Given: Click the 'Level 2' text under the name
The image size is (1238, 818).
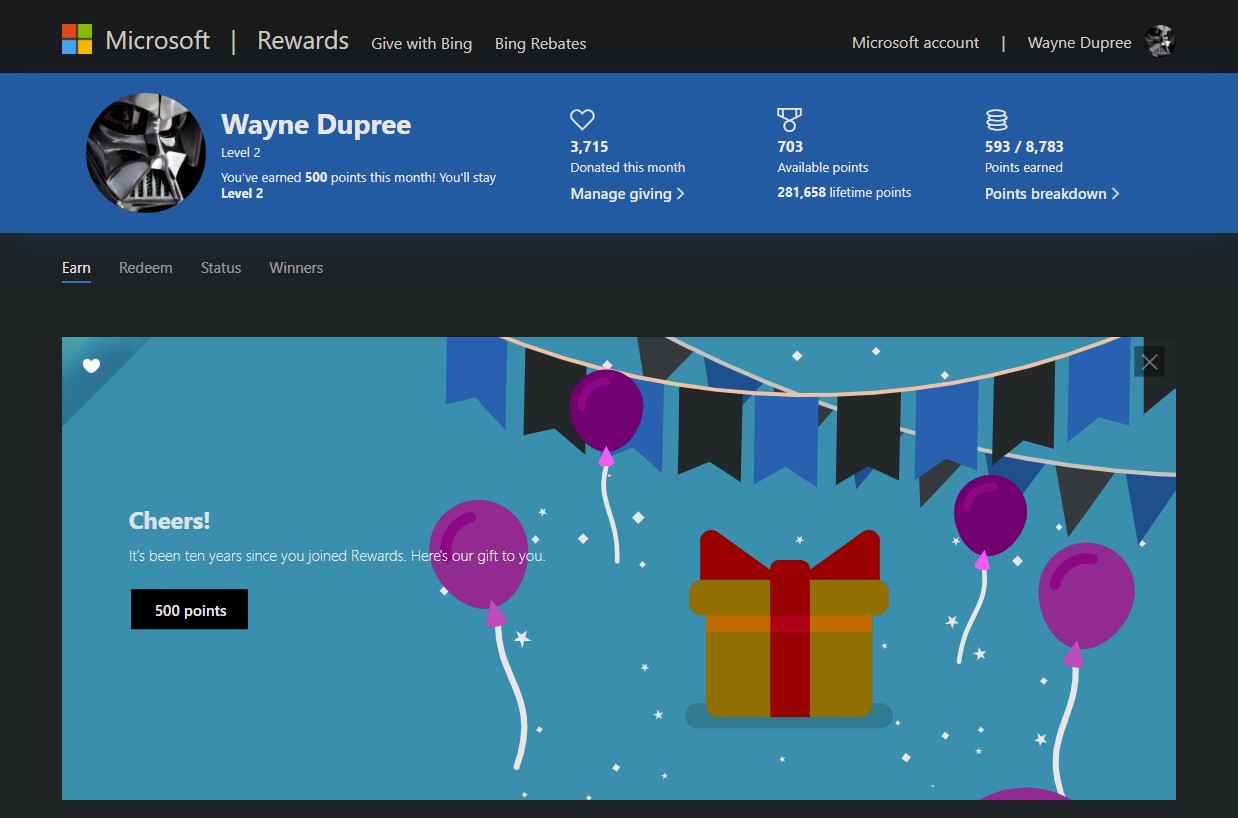Looking at the screenshot, I should [241, 153].
